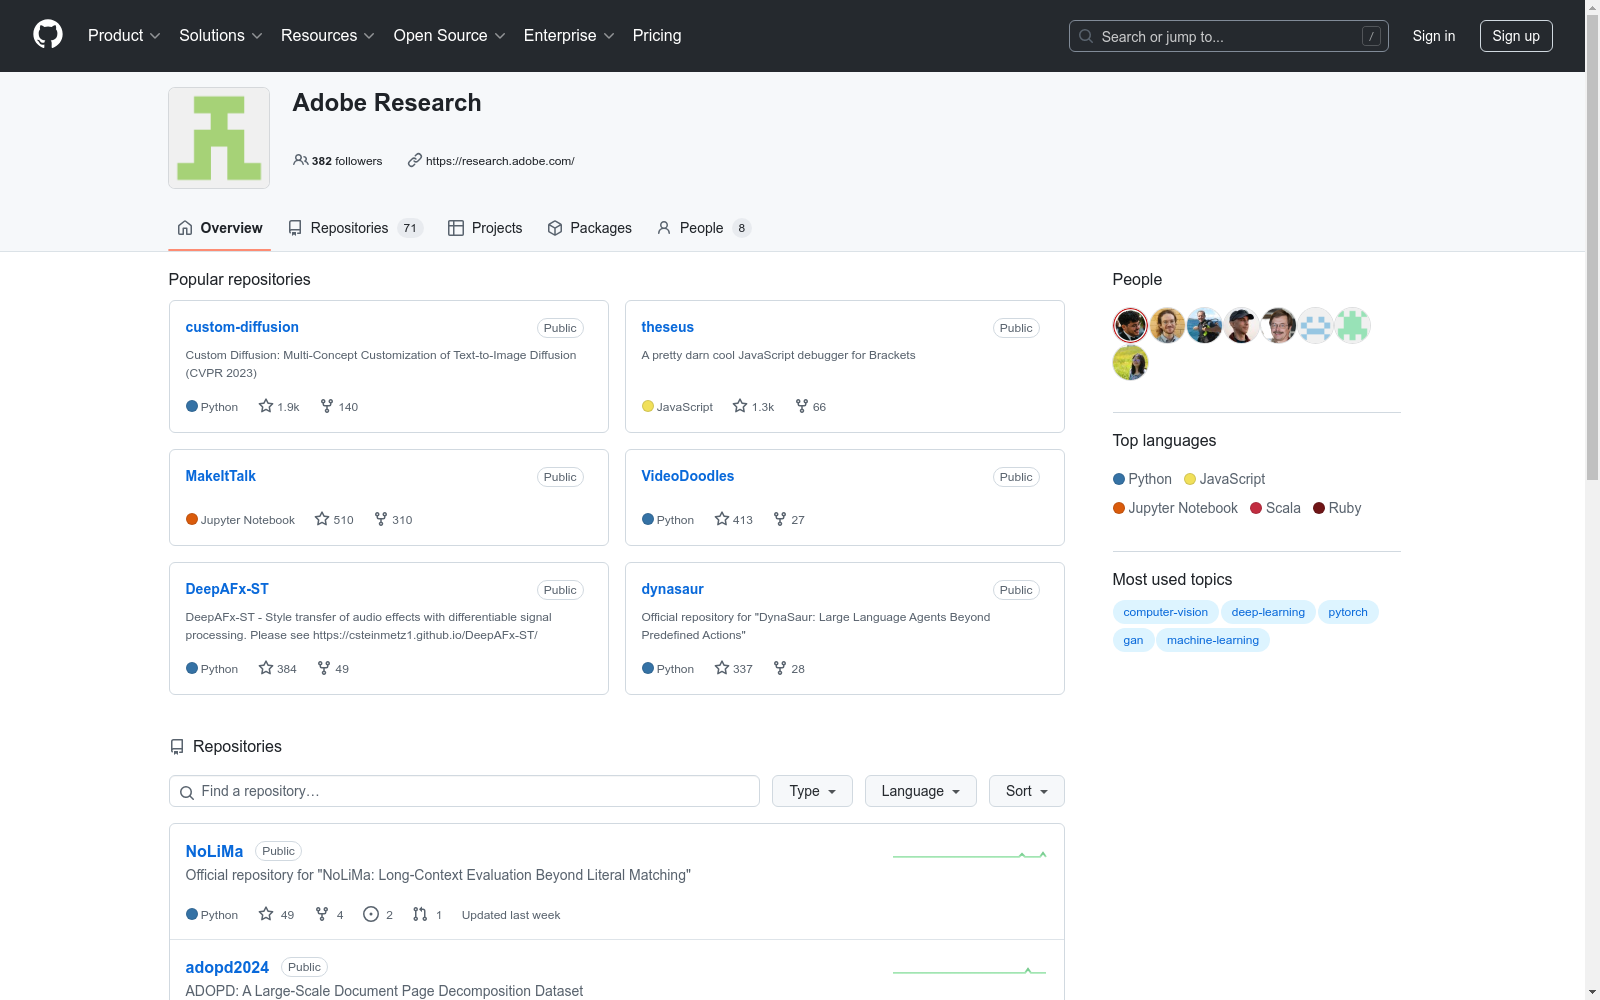Open the dynasaur repository
The height and width of the screenshot is (1000, 1600).
pyautogui.click(x=672, y=589)
